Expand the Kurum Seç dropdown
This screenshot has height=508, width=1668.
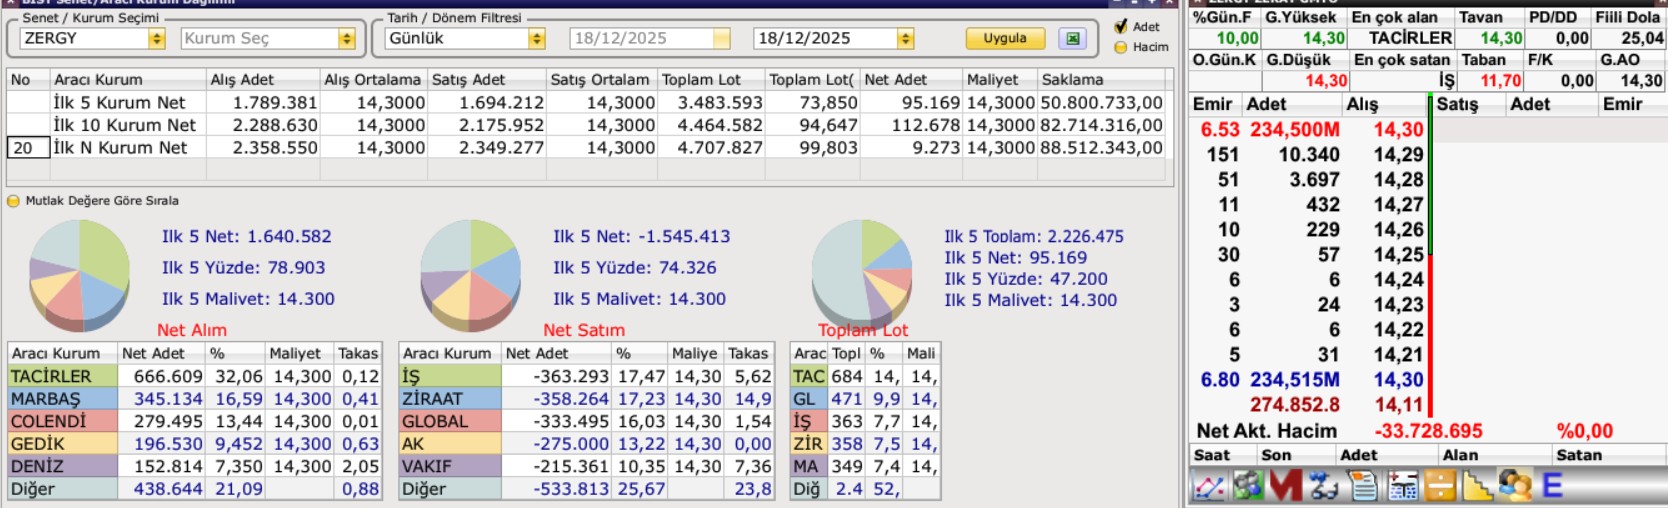346,39
